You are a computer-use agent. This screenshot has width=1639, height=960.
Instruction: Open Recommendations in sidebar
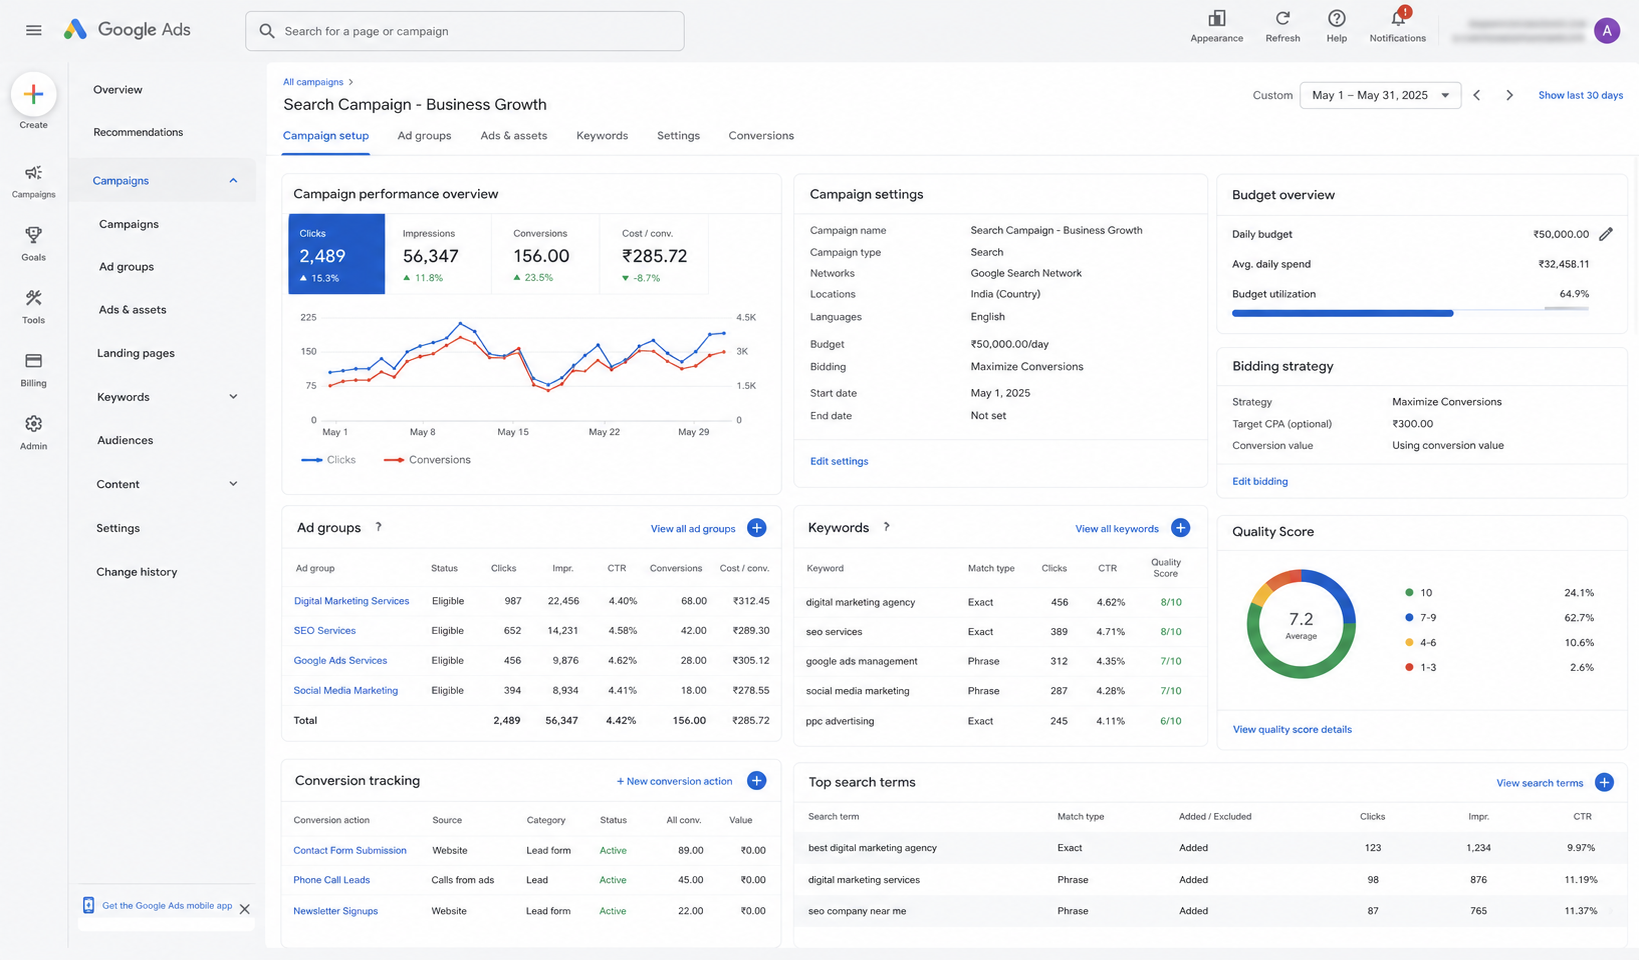[138, 132]
